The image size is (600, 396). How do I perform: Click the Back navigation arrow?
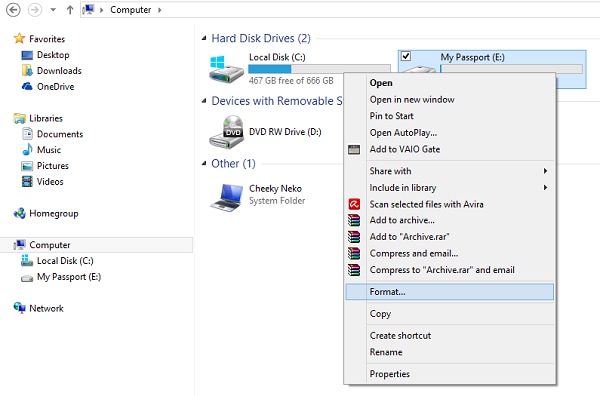13,10
